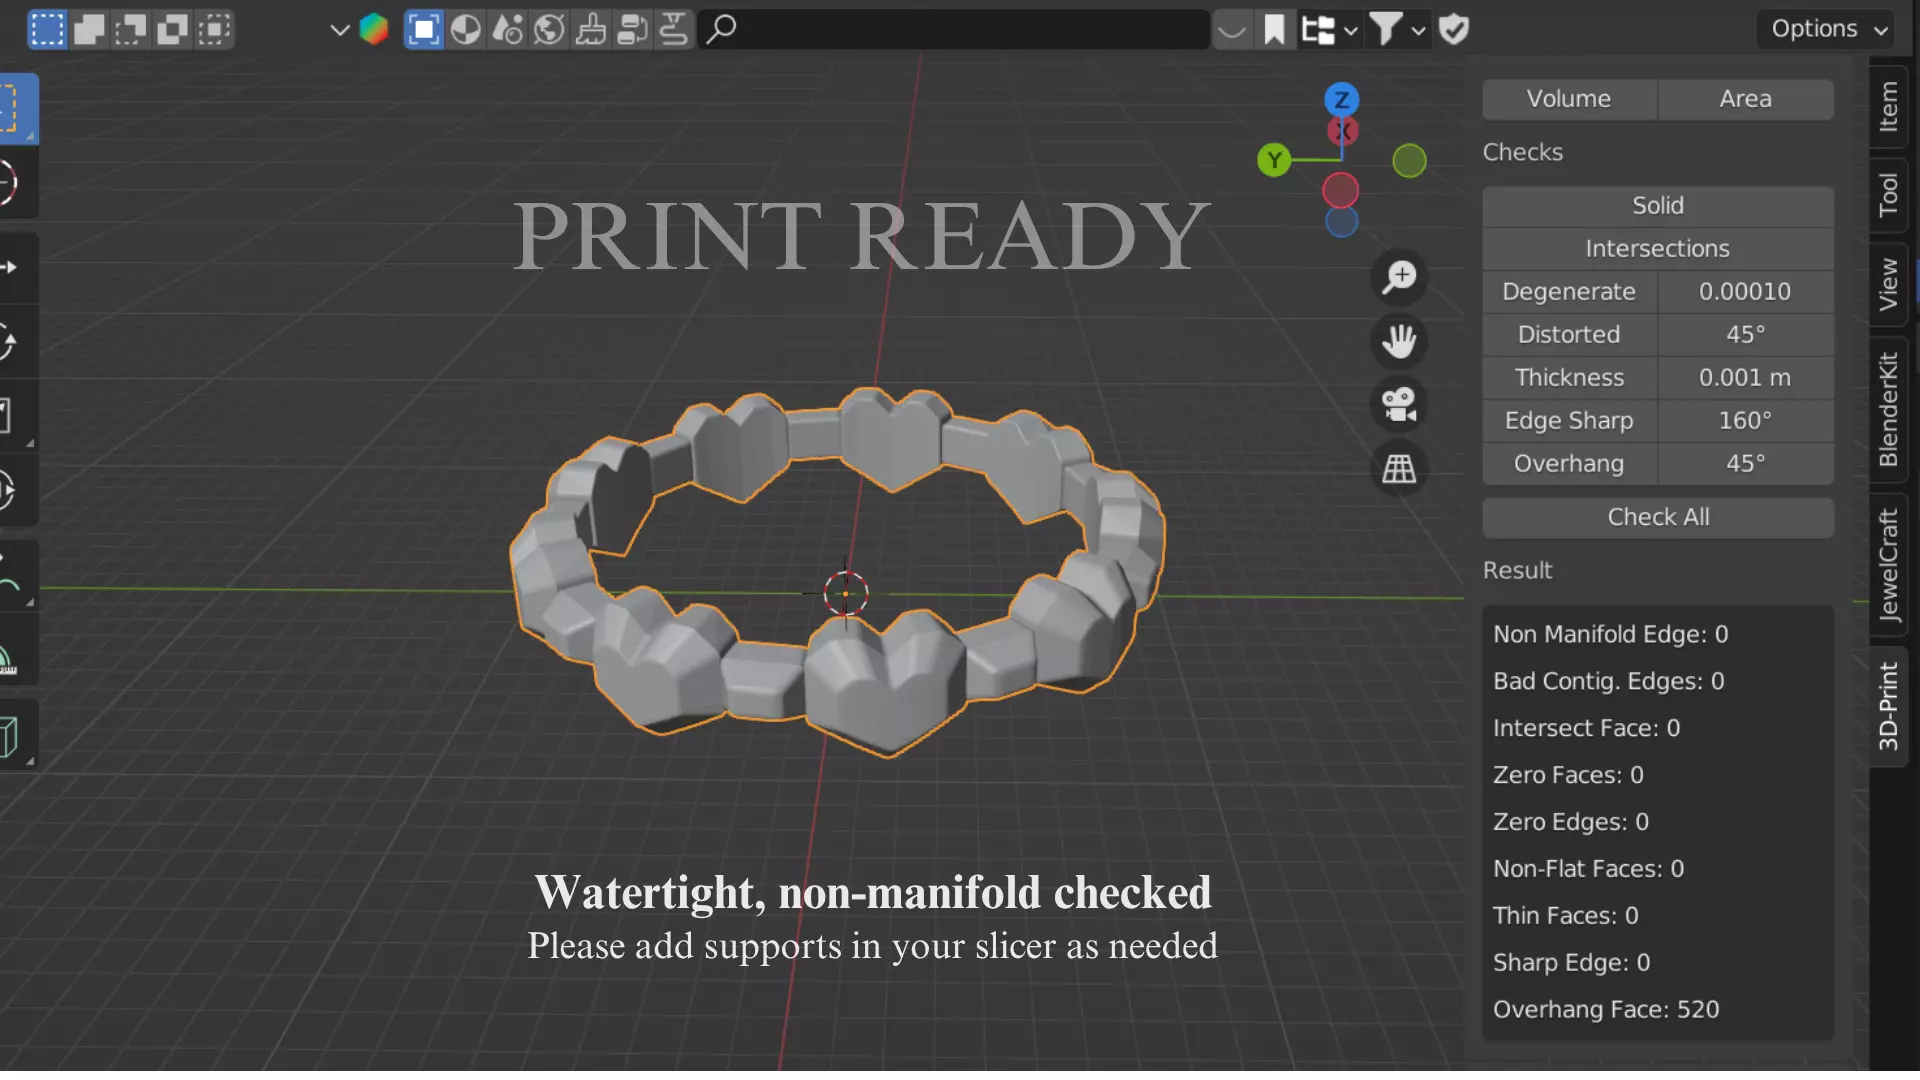Click the green Y axis gizmo ball
Screen dimensions: 1920x1080
point(1273,160)
